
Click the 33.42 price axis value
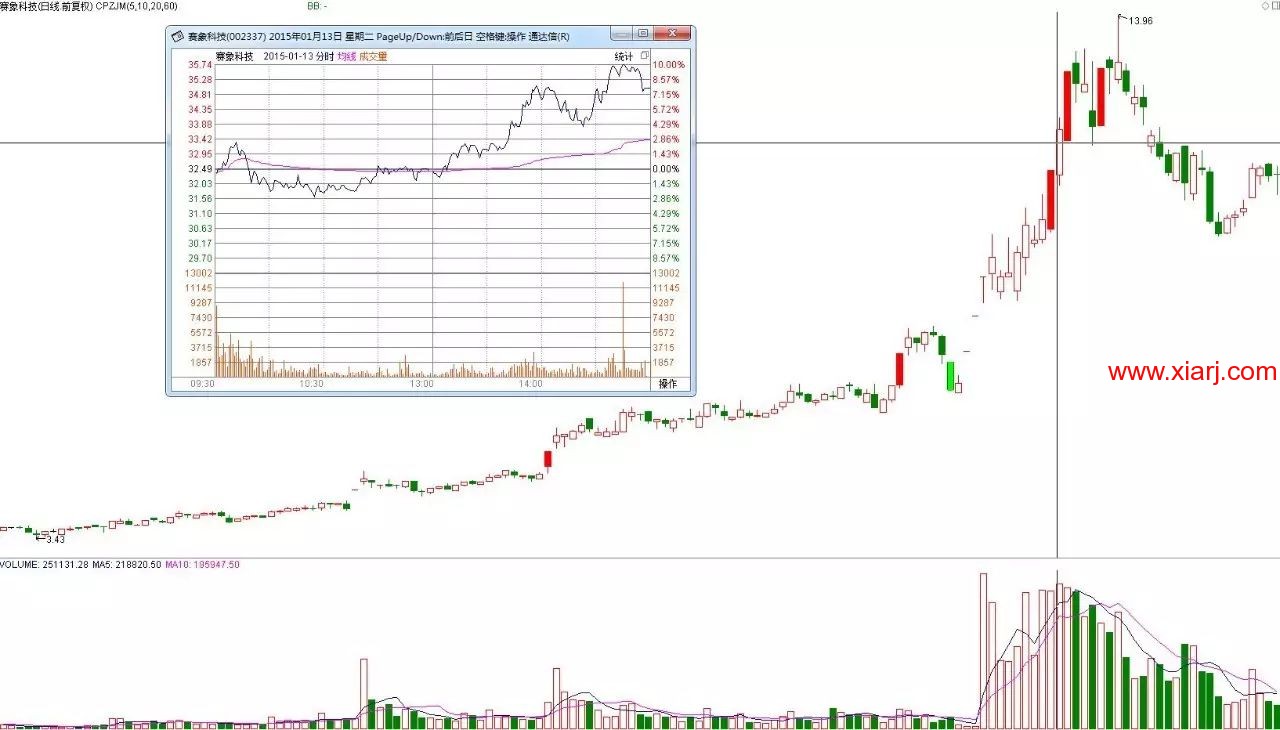200,139
